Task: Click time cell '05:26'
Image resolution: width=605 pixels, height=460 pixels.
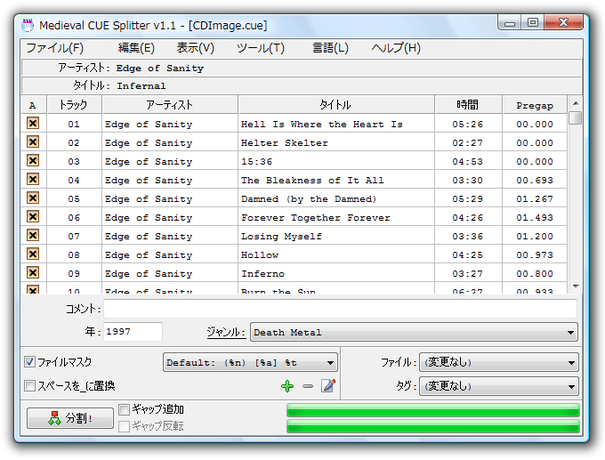Action: click(468, 124)
